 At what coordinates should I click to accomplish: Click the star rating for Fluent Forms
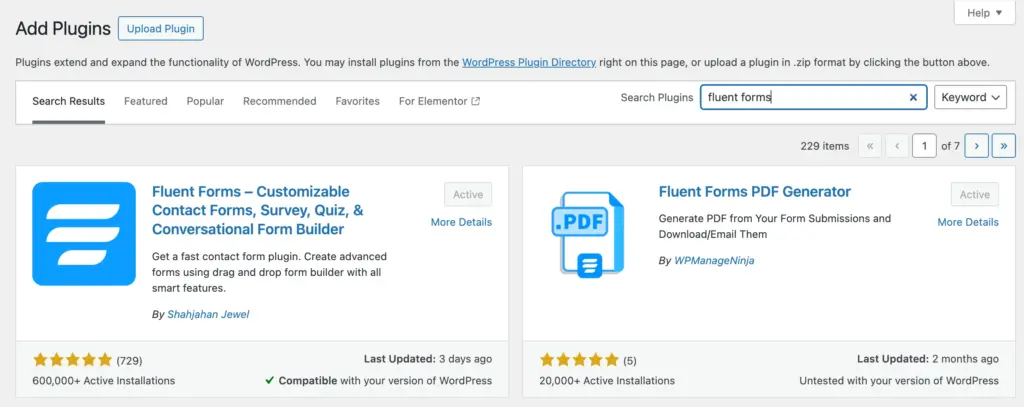72,360
